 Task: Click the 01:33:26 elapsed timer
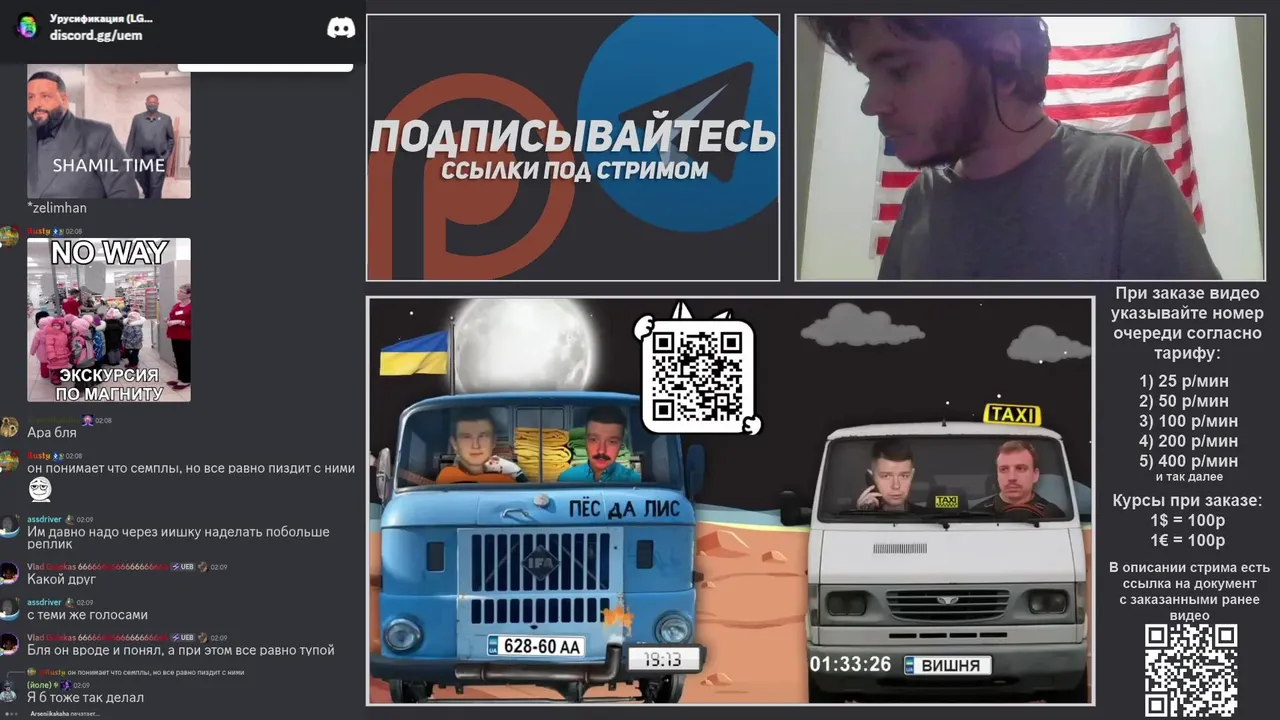tap(850, 664)
